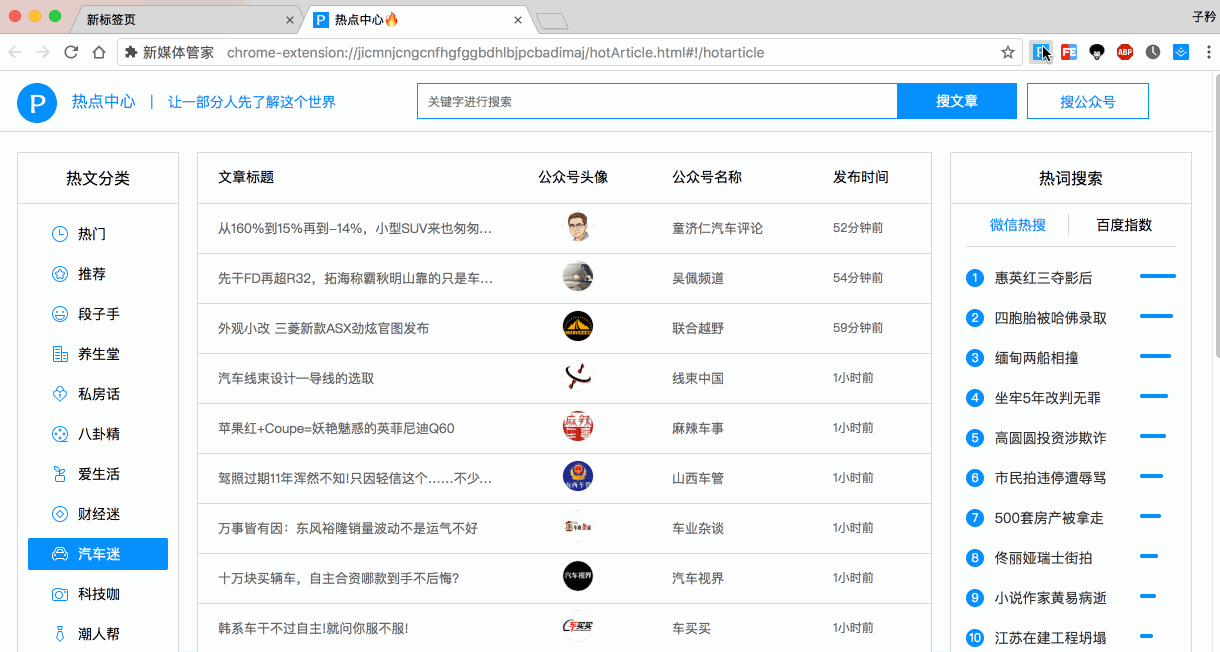Click the 潮人帮 category icon
This screenshot has height=652, width=1220.
(x=58, y=633)
